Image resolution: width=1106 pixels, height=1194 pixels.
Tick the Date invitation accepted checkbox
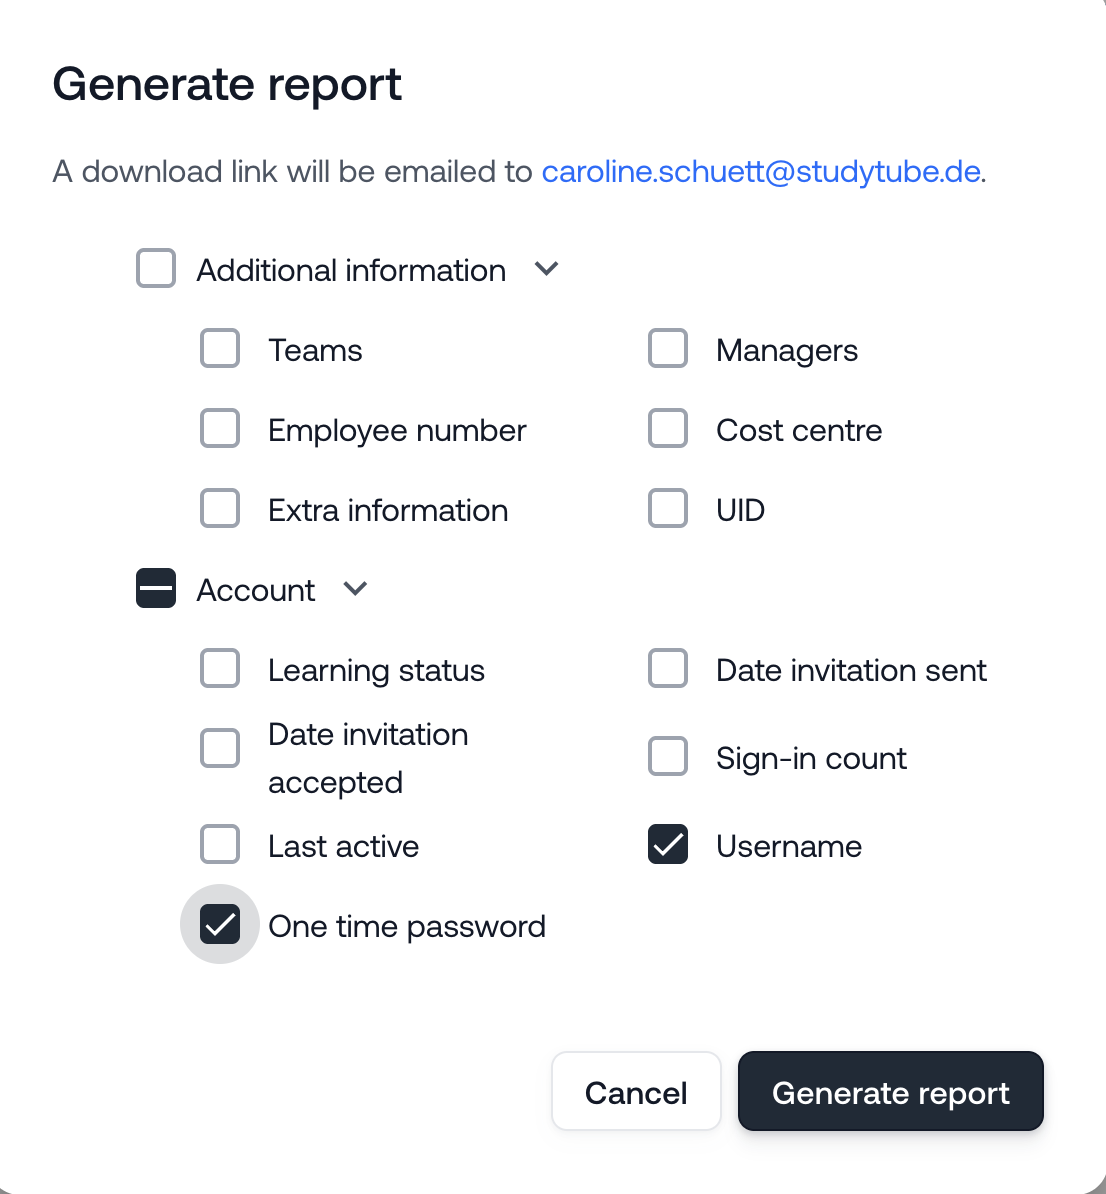(x=220, y=748)
